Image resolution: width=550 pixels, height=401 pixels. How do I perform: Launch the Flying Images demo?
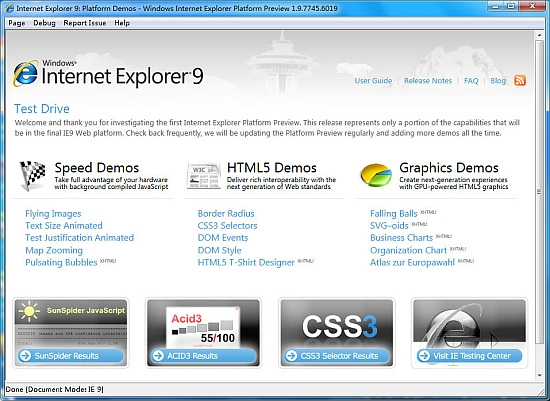coord(53,214)
